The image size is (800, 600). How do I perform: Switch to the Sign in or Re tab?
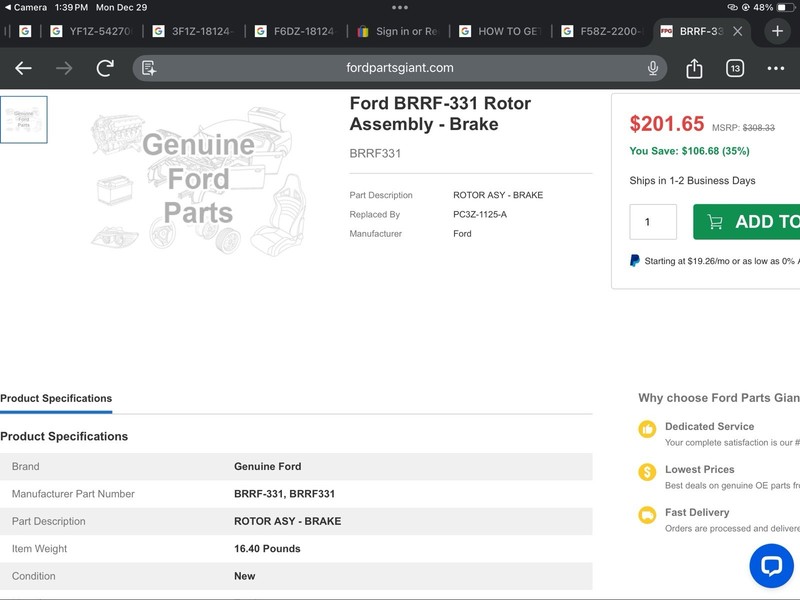click(398, 31)
